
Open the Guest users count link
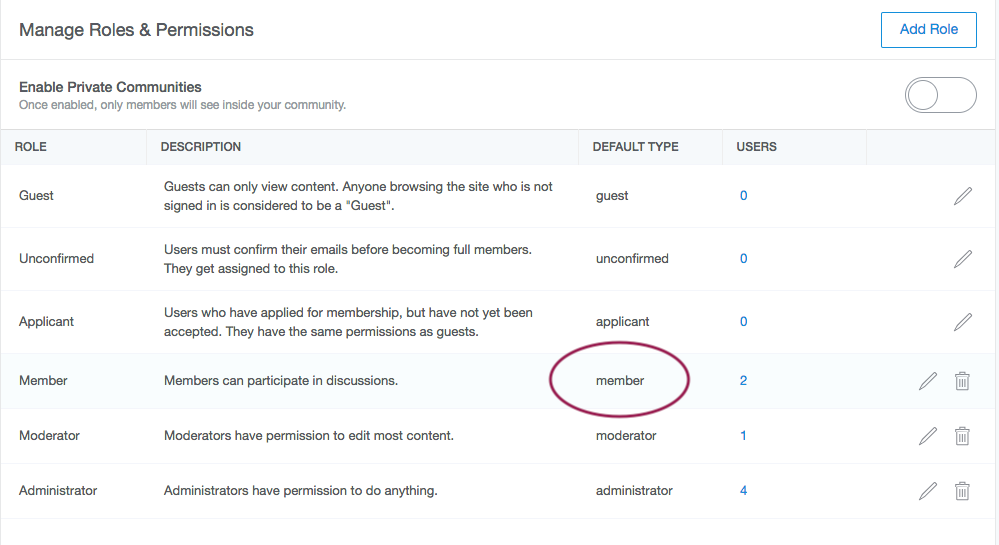[744, 196]
